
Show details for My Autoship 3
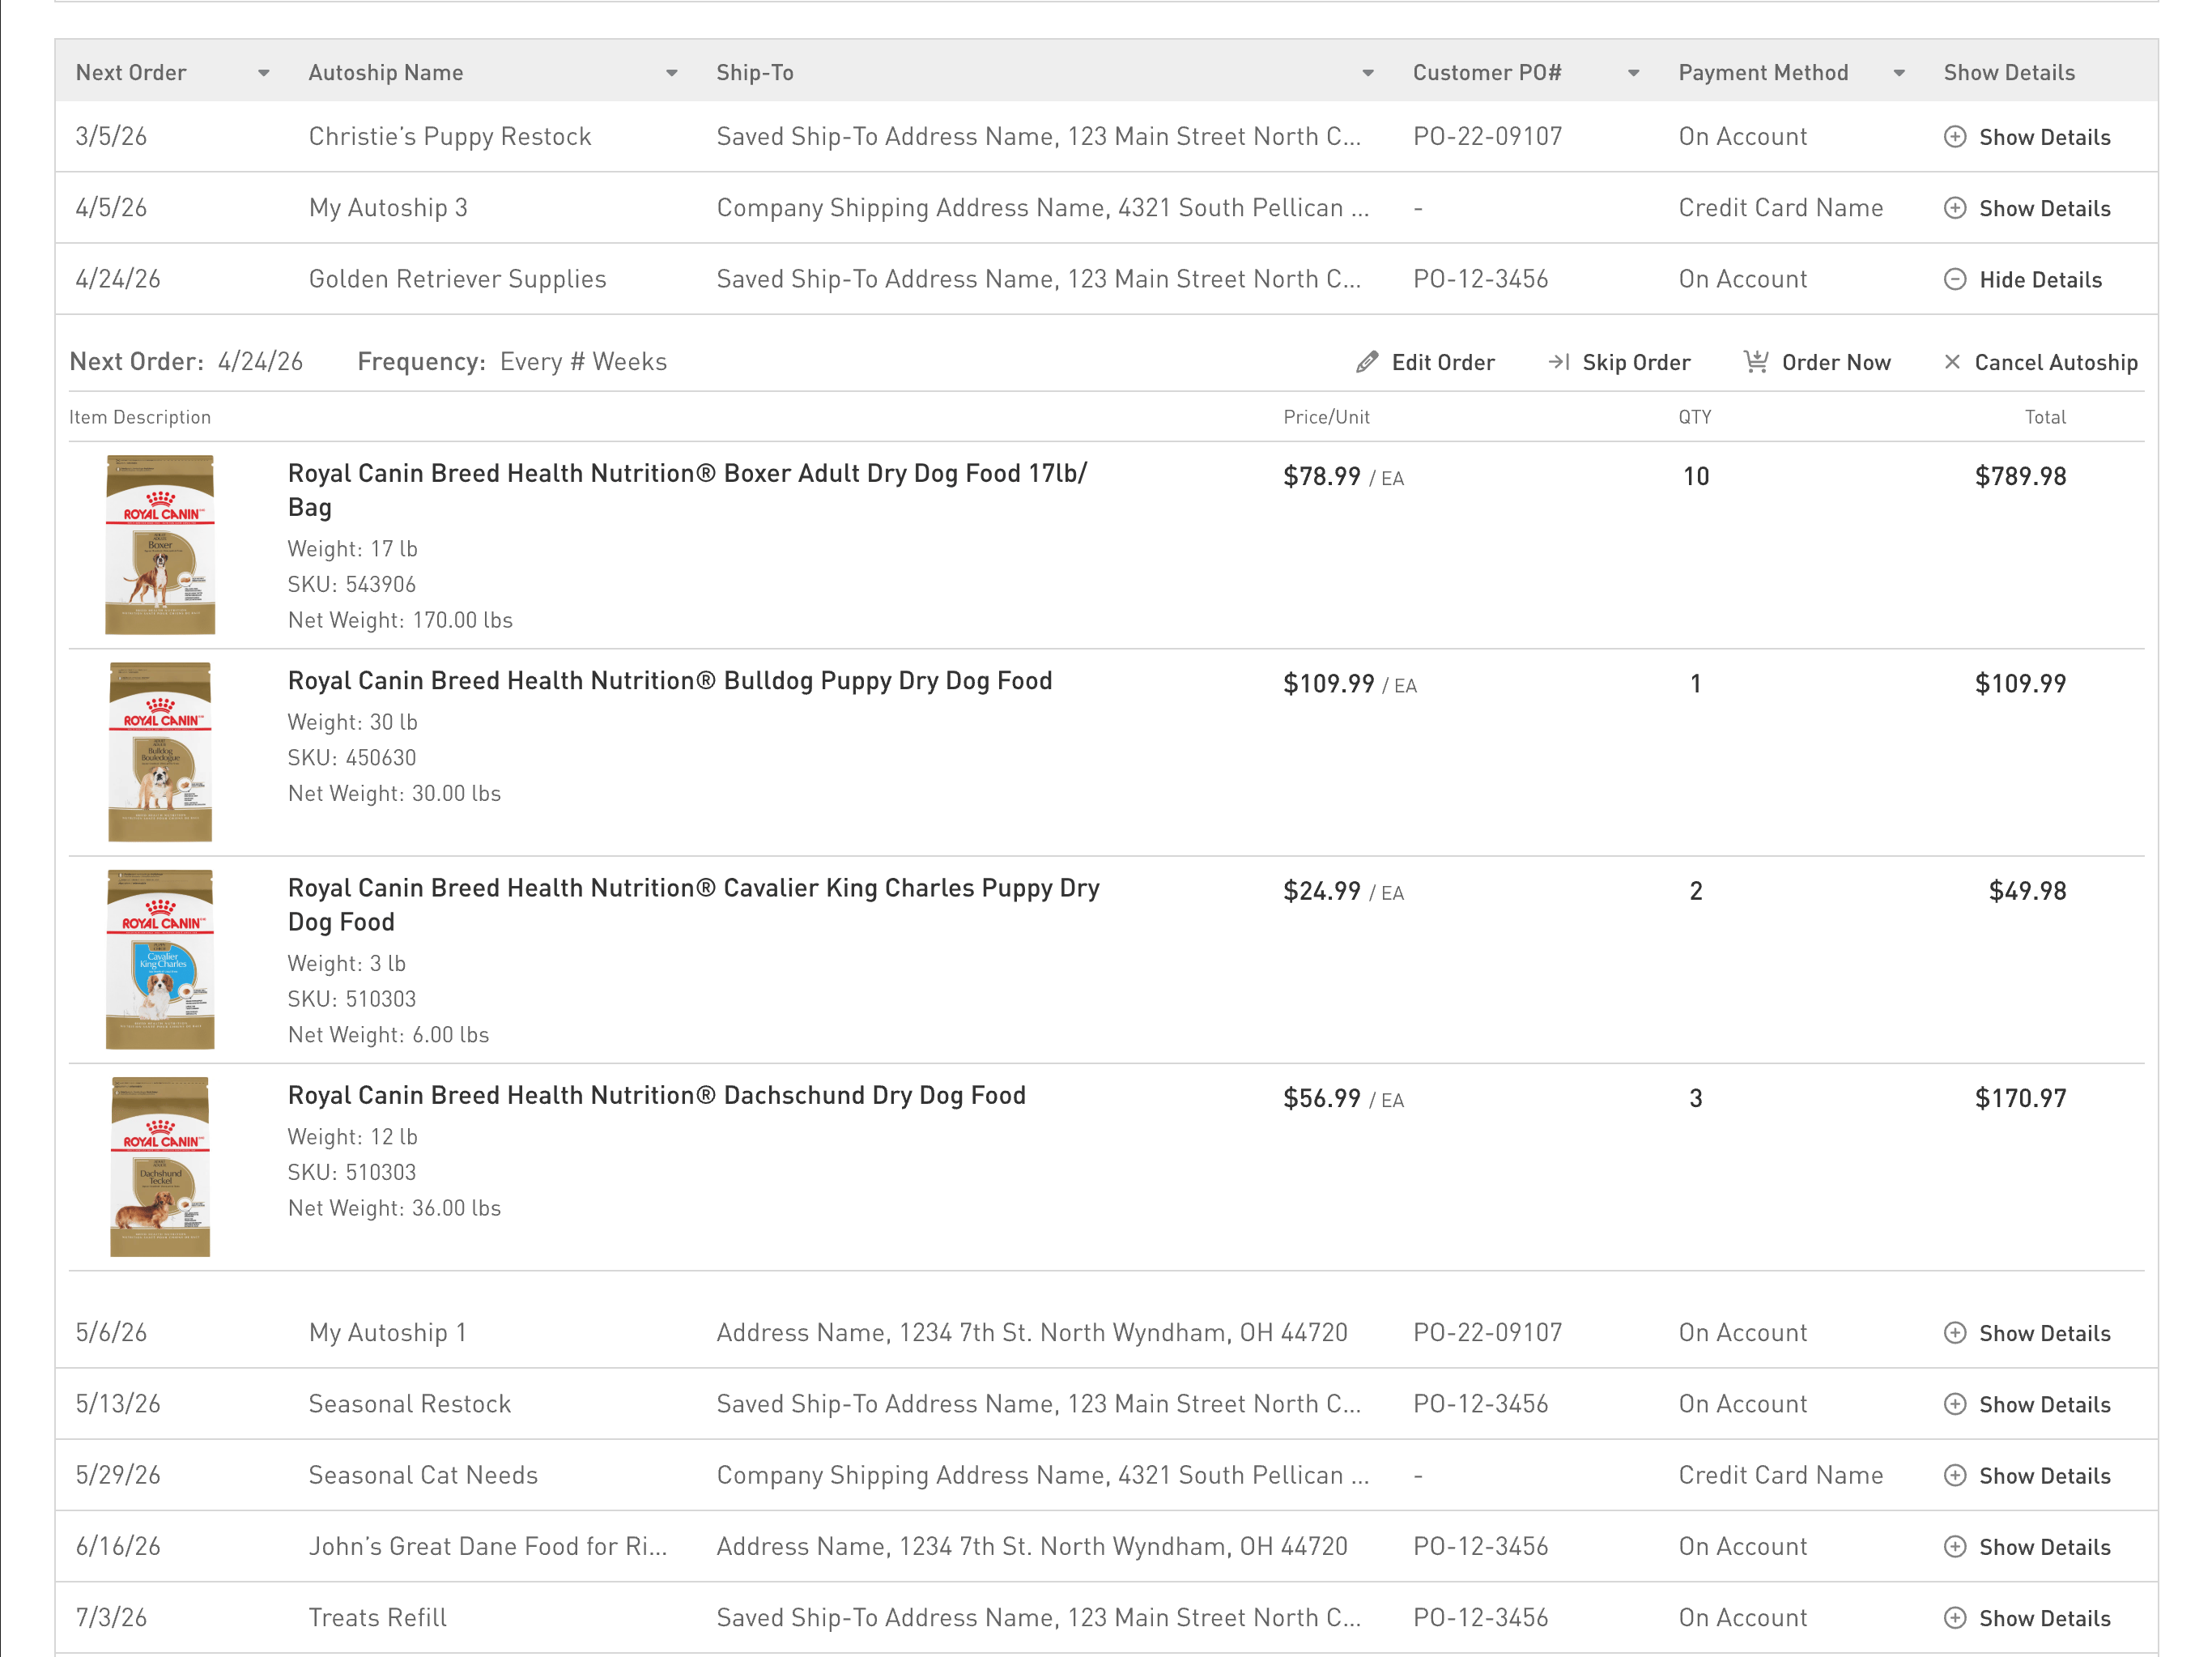click(x=2027, y=208)
